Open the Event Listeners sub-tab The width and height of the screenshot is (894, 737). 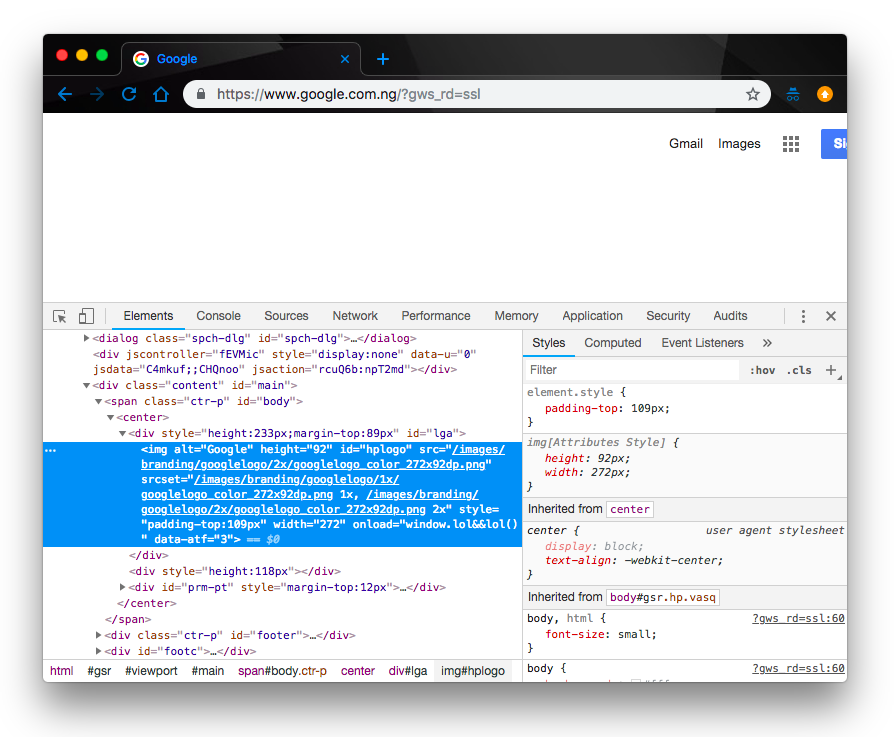[x=702, y=343]
